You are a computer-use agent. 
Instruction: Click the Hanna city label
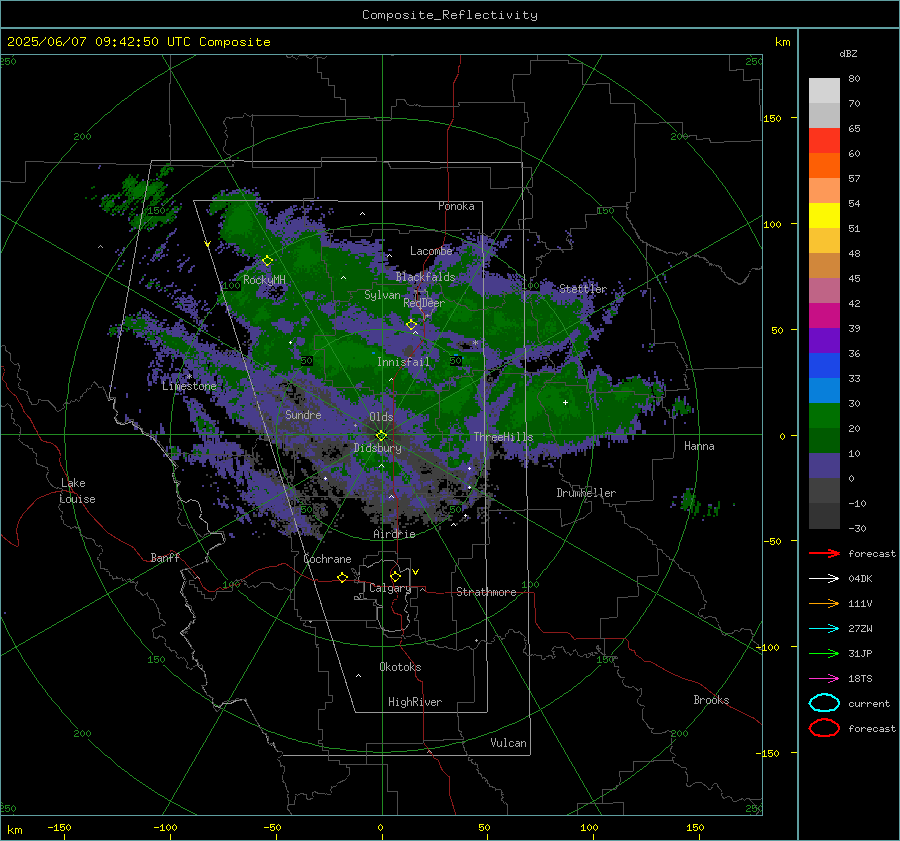(699, 446)
